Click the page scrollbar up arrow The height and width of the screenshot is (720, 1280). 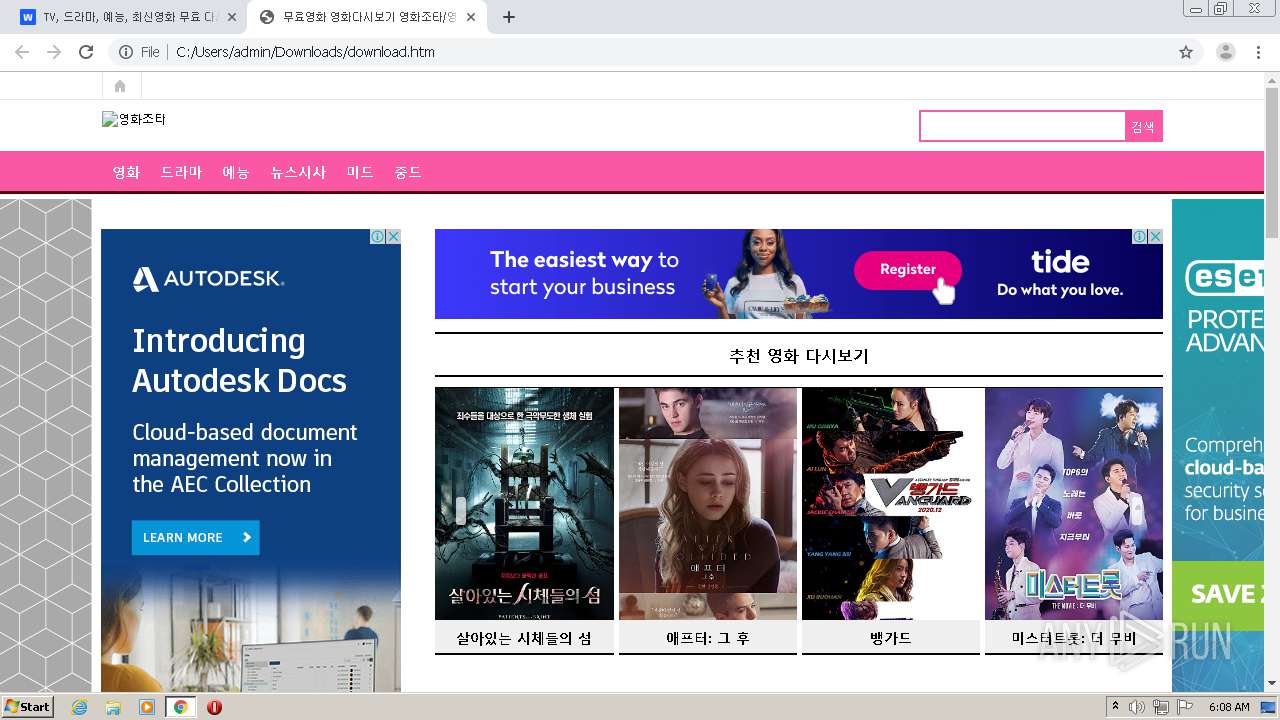[x=1272, y=79]
